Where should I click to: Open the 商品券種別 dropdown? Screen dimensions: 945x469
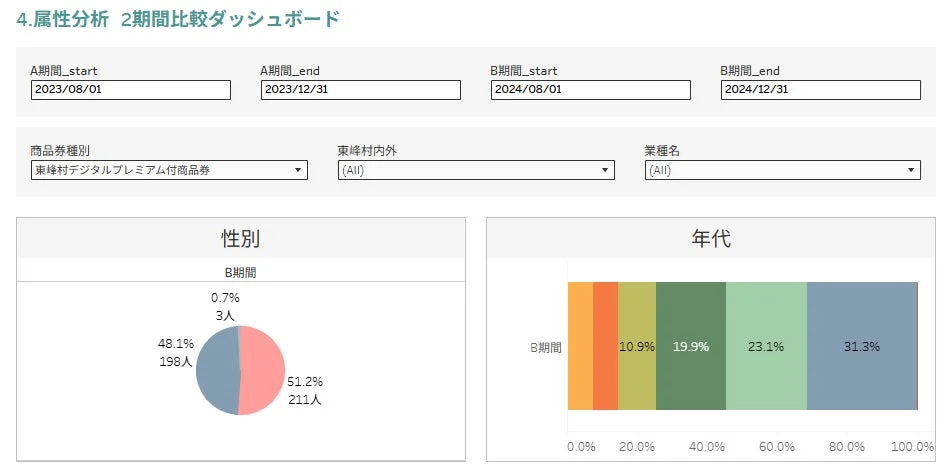(x=169, y=170)
